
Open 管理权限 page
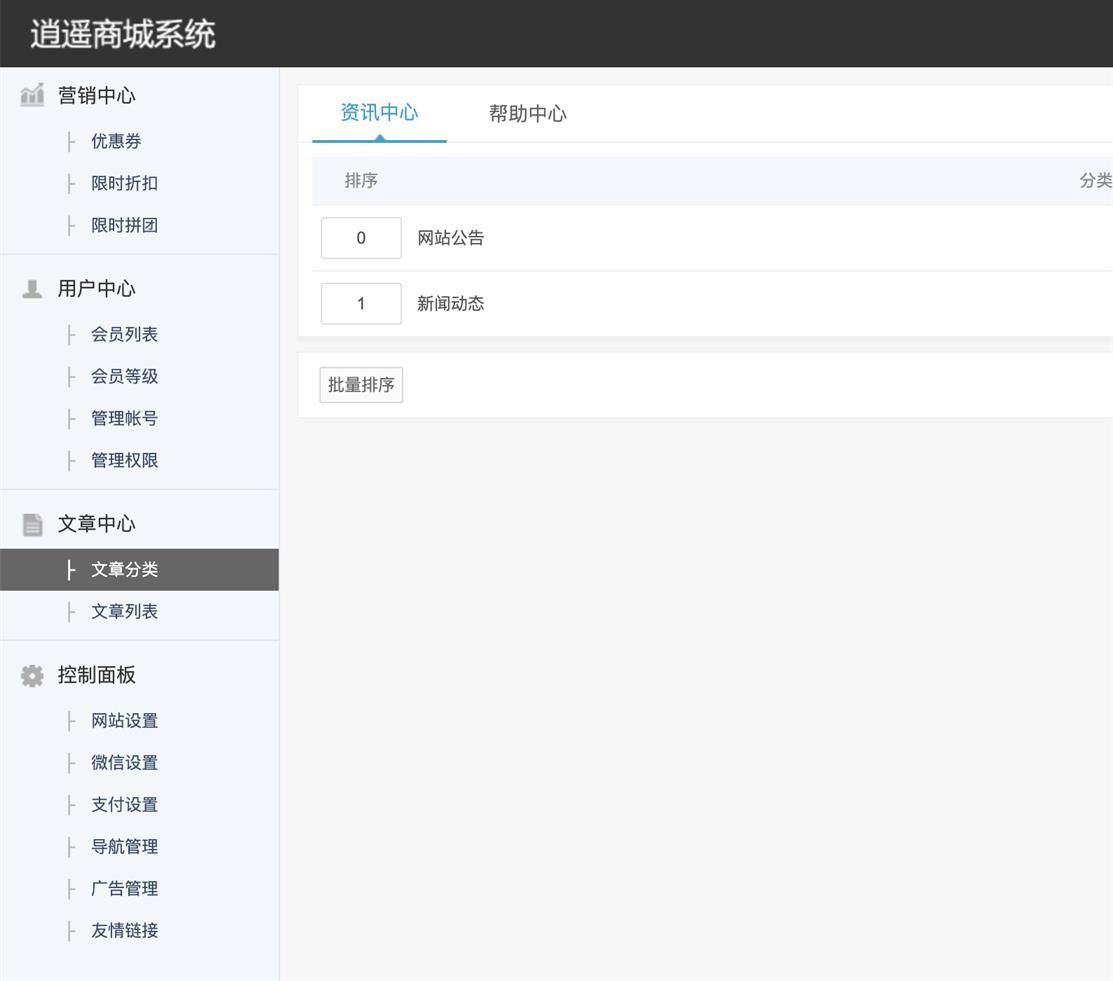coord(124,460)
